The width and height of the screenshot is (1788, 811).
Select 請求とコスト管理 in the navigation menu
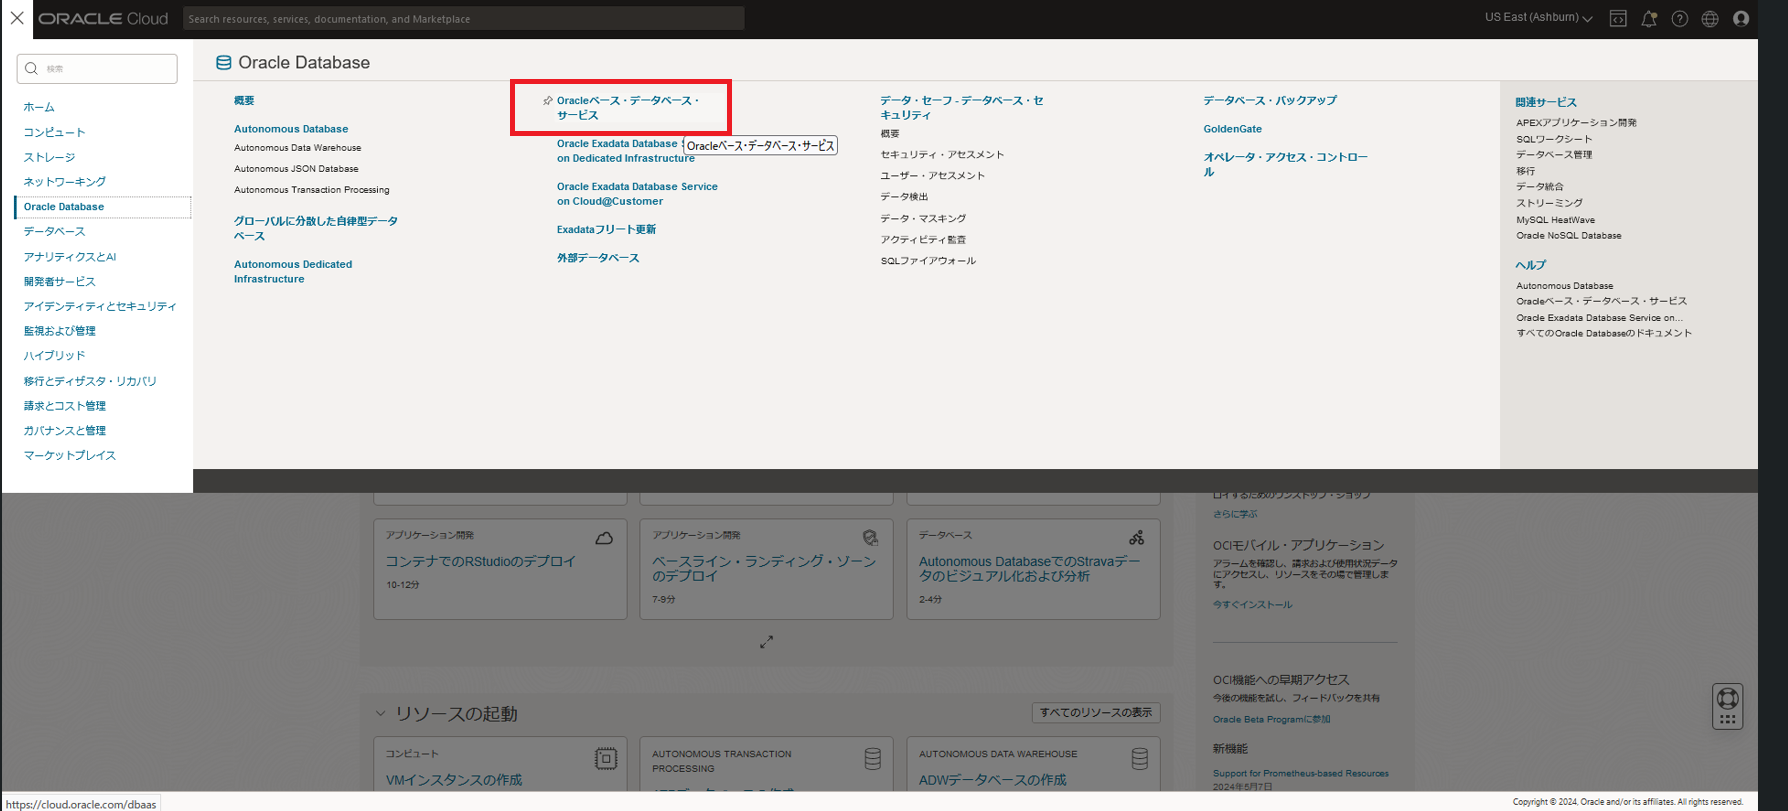tap(64, 406)
